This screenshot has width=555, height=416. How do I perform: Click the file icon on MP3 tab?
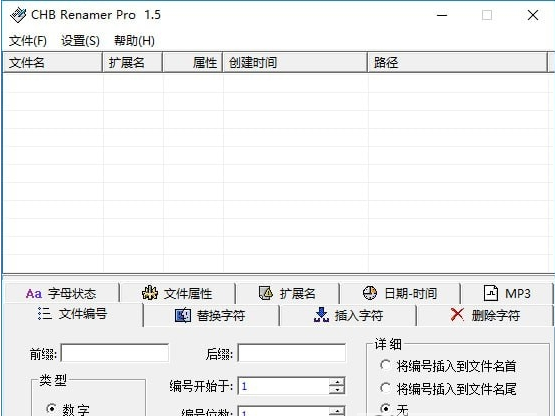pos(491,293)
